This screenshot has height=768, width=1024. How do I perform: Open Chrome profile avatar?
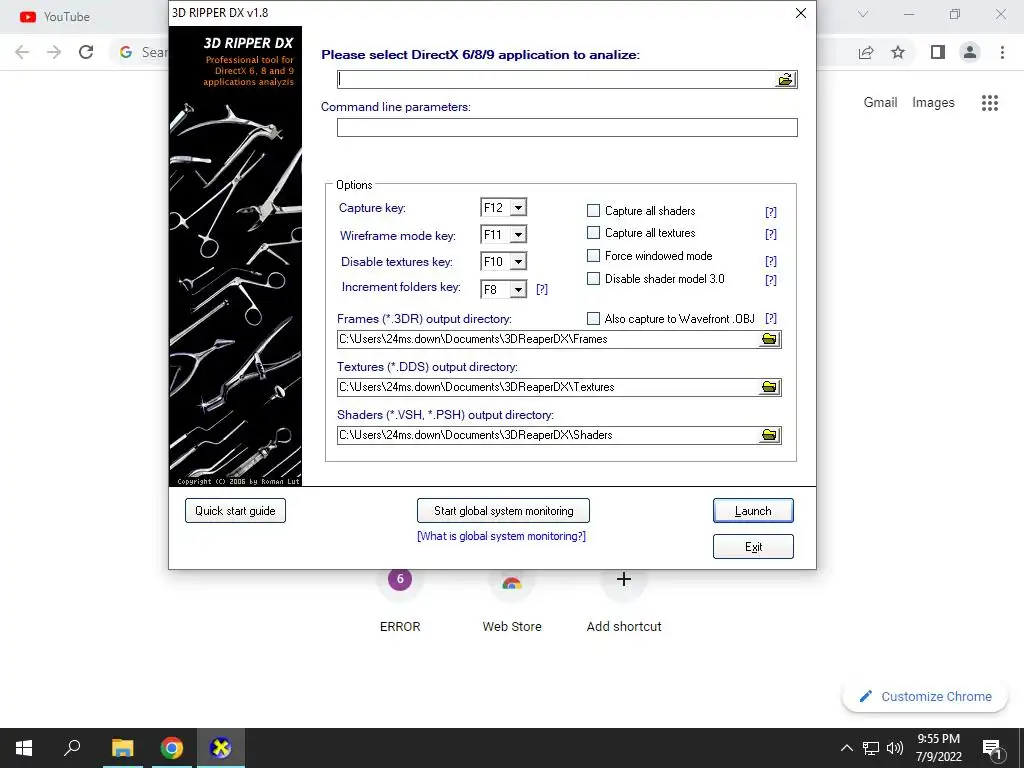pyautogui.click(x=970, y=52)
